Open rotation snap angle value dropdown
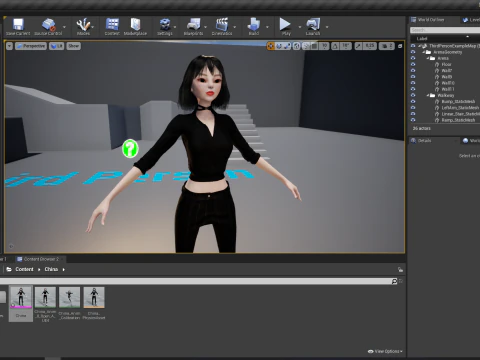Screen dimensions: 480x360 346,46
